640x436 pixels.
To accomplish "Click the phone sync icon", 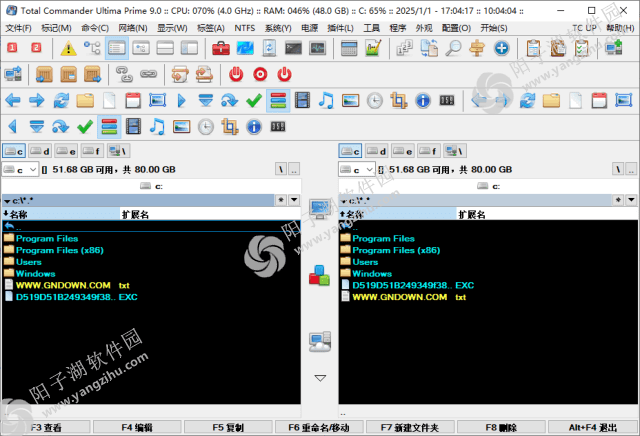I will pyautogui.click(x=269, y=48).
